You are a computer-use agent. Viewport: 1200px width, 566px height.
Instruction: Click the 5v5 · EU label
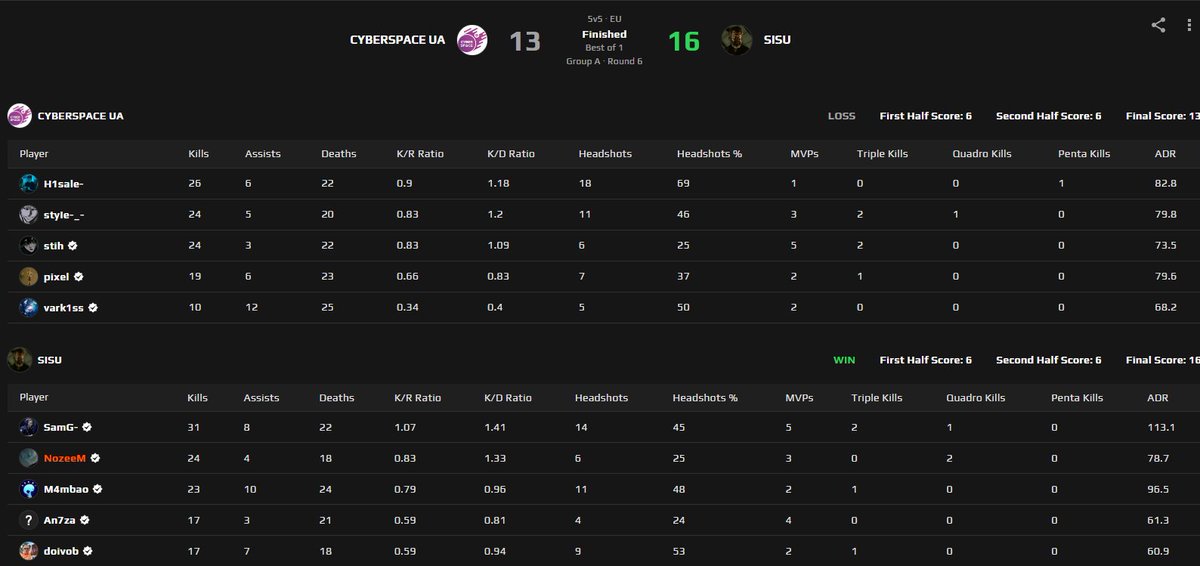604,20
